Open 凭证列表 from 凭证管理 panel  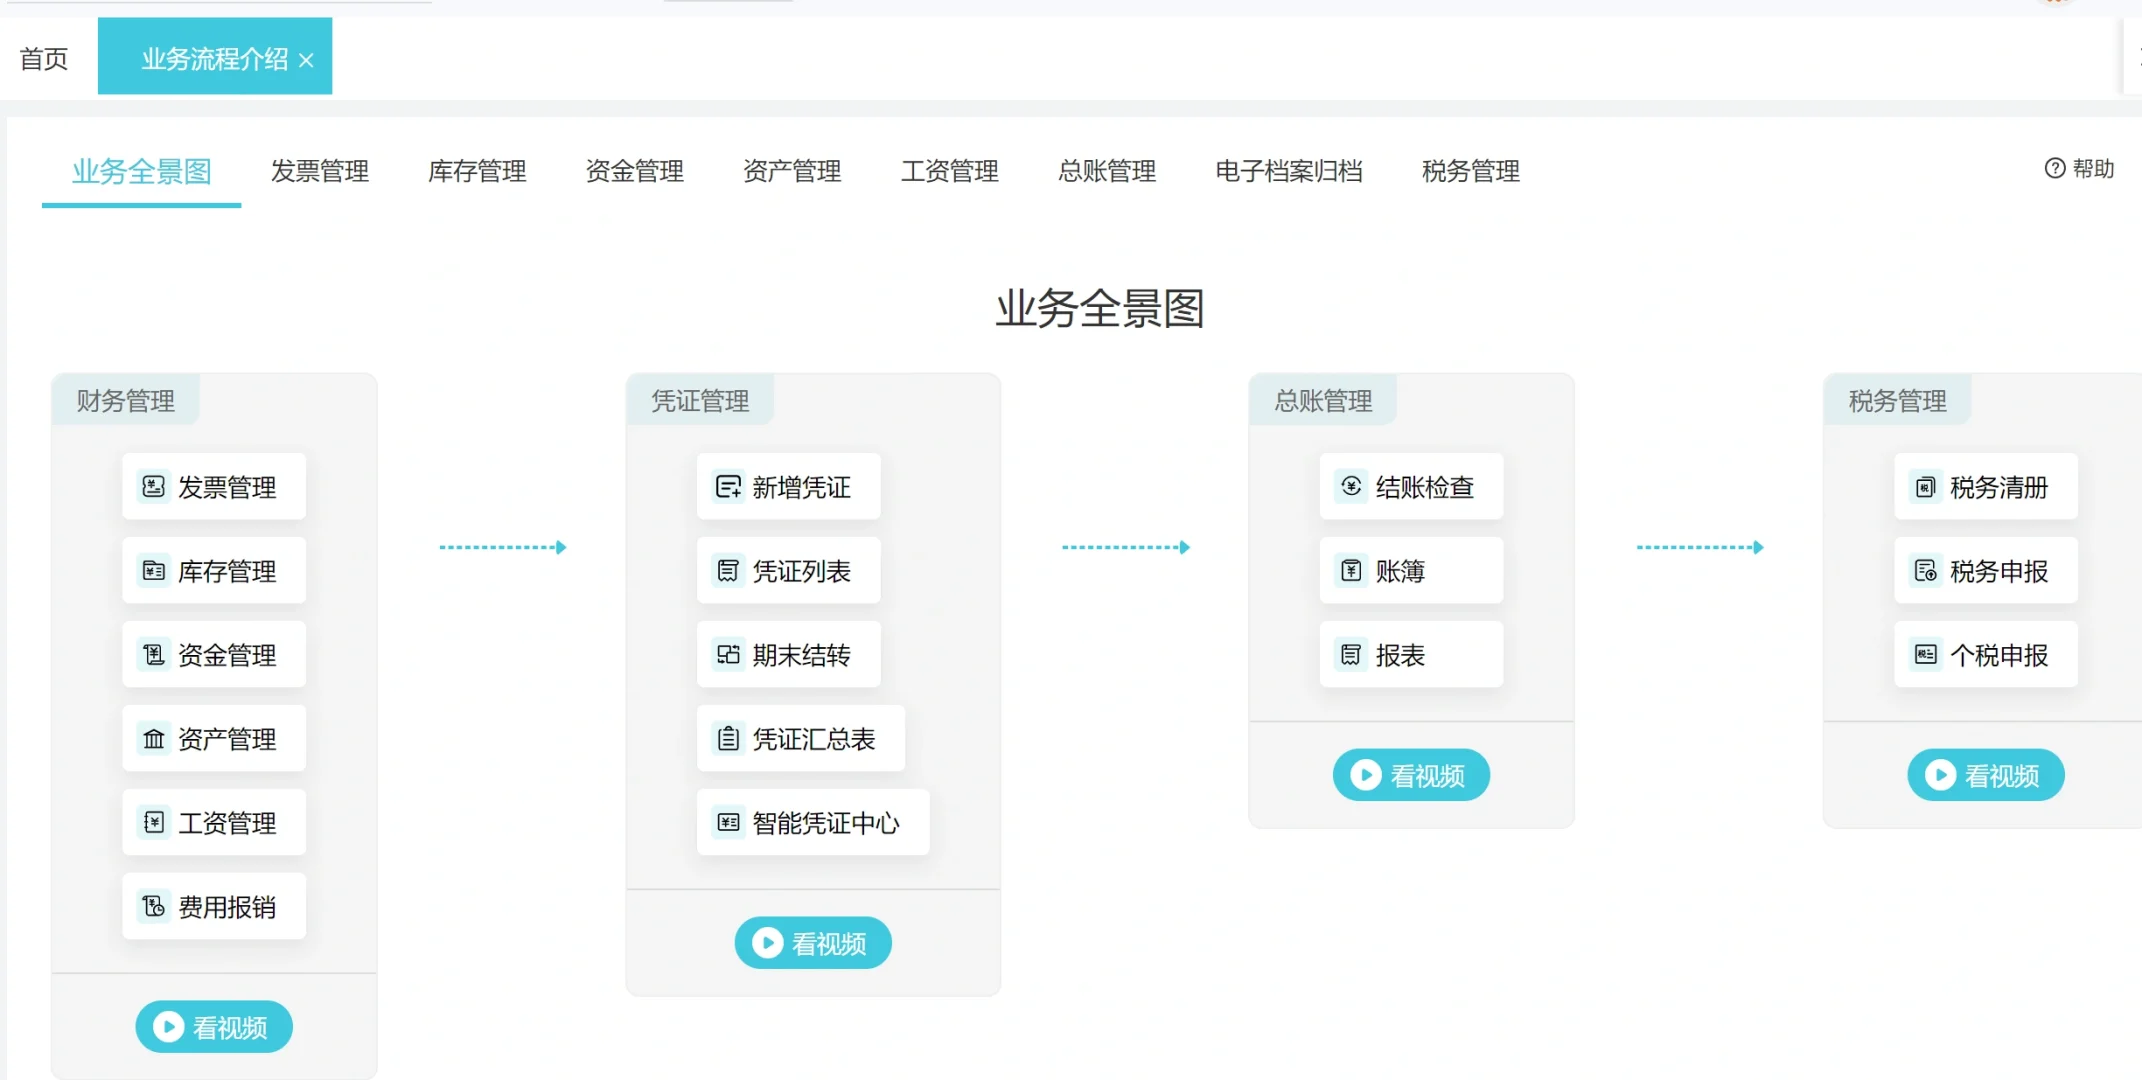(x=788, y=571)
